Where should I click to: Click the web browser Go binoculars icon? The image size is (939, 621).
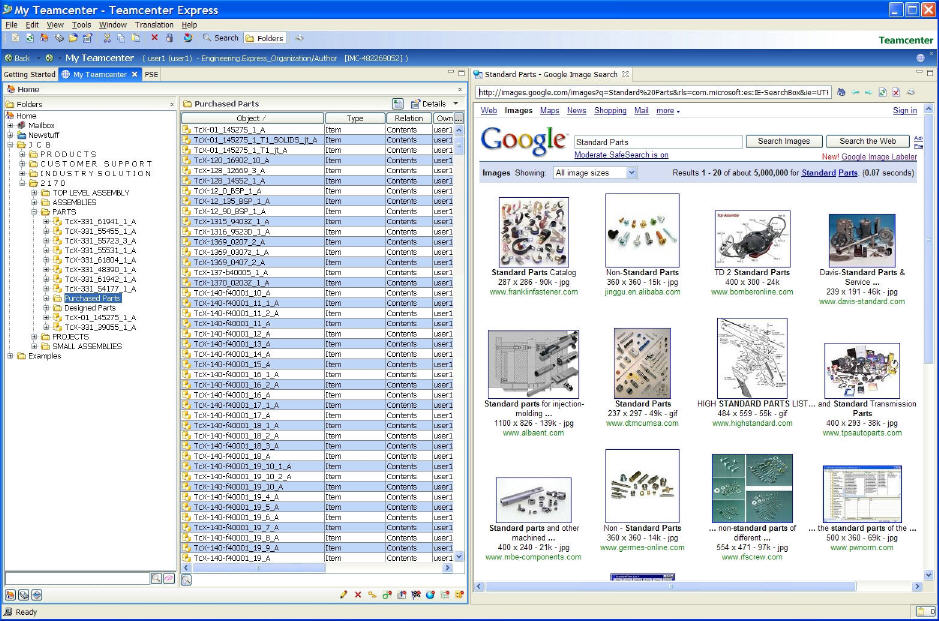(841, 92)
